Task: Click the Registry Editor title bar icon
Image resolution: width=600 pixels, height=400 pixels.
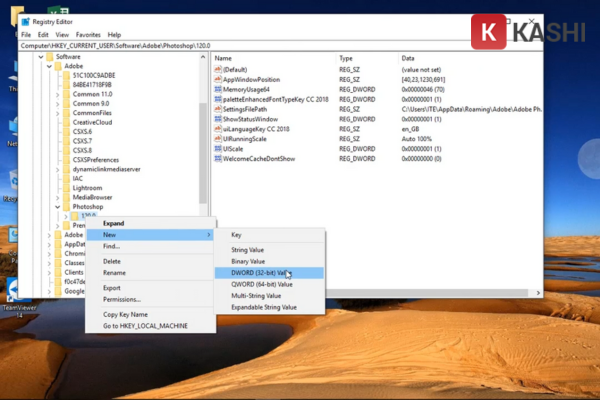Action: tap(26, 22)
